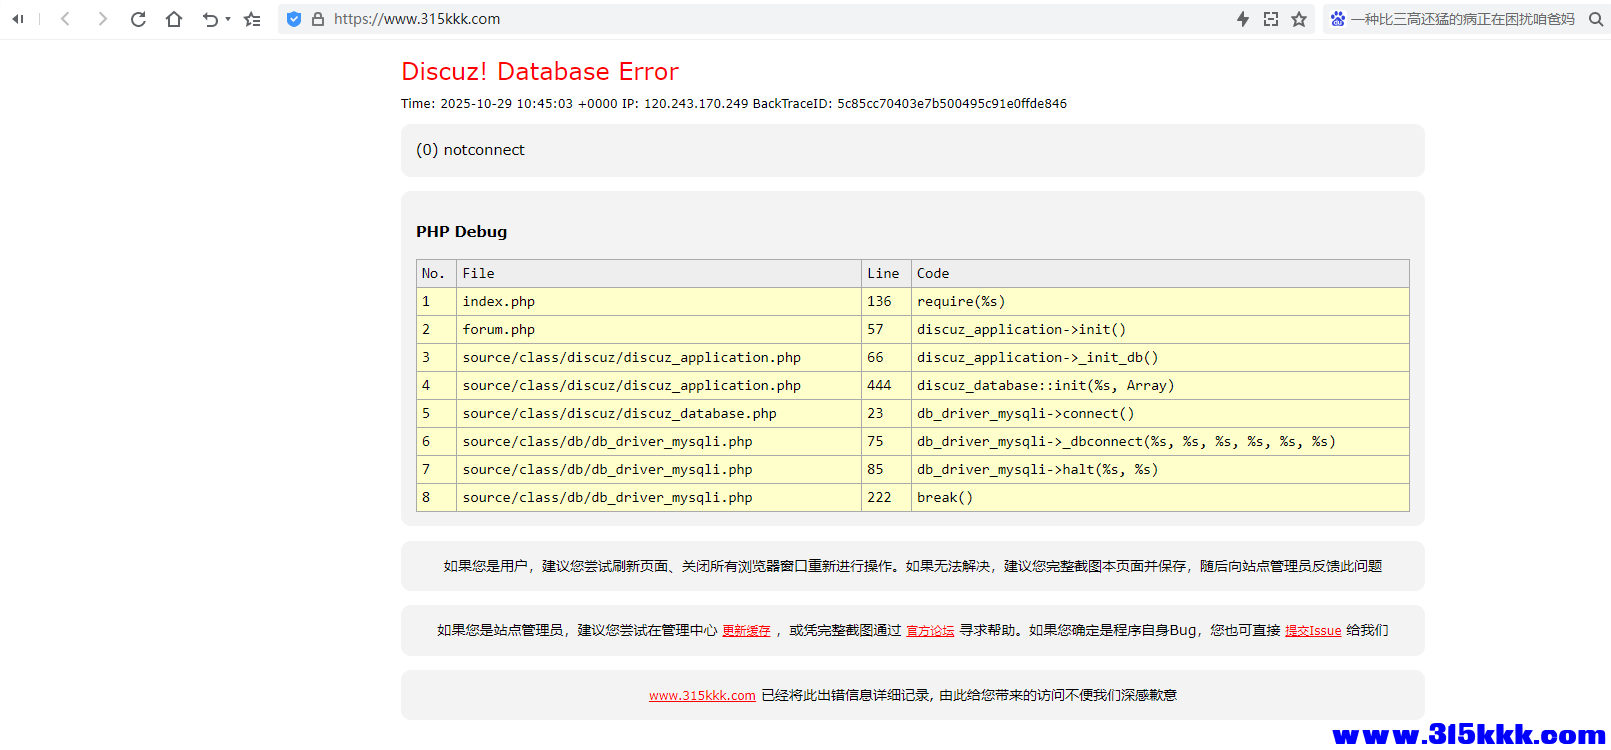Open the 官方论坛 link

point(930,631)
